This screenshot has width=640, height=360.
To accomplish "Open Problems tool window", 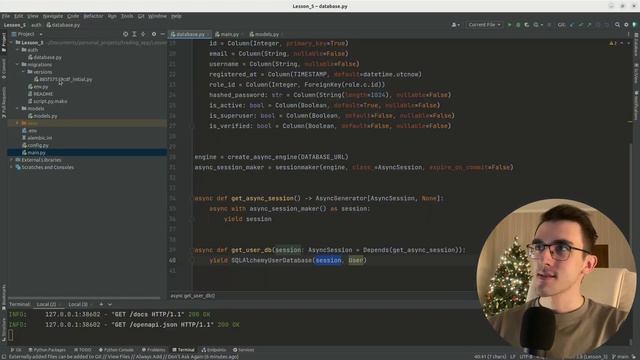I will click(153, 350).
